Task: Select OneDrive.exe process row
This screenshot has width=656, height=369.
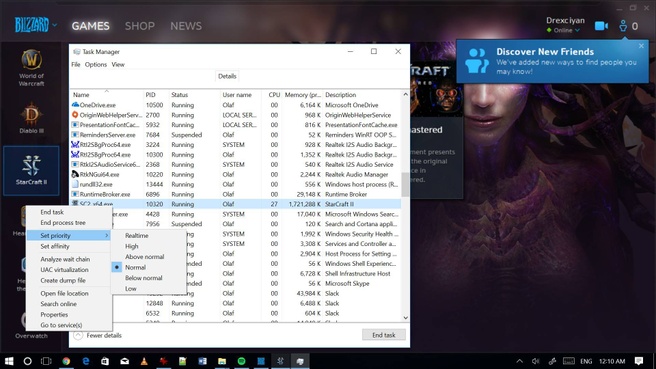Action: (236, 105)
